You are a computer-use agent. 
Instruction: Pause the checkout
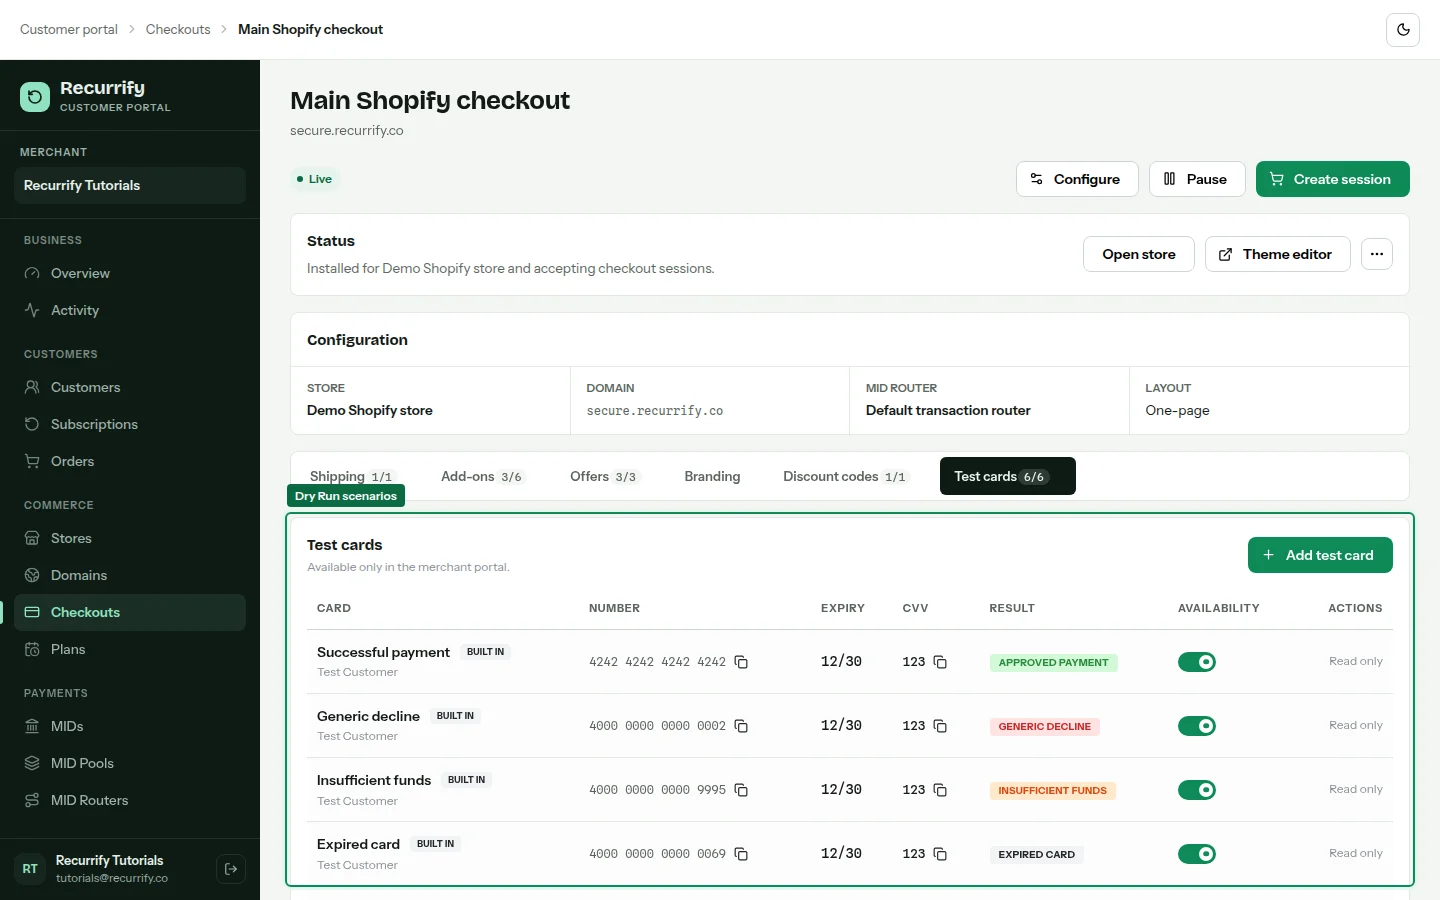click(x=1197, y=179)
